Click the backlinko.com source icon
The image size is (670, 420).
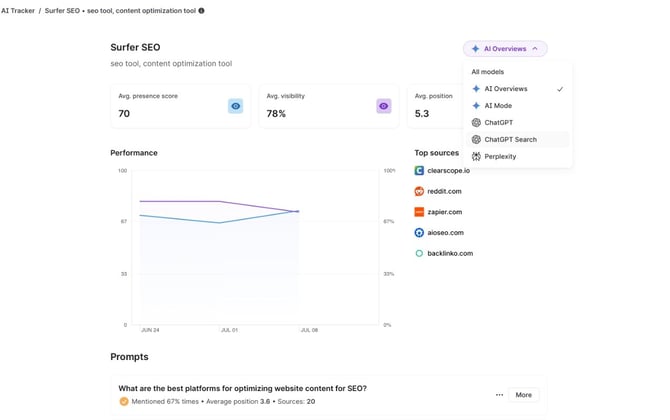click(x=420, y=253)
